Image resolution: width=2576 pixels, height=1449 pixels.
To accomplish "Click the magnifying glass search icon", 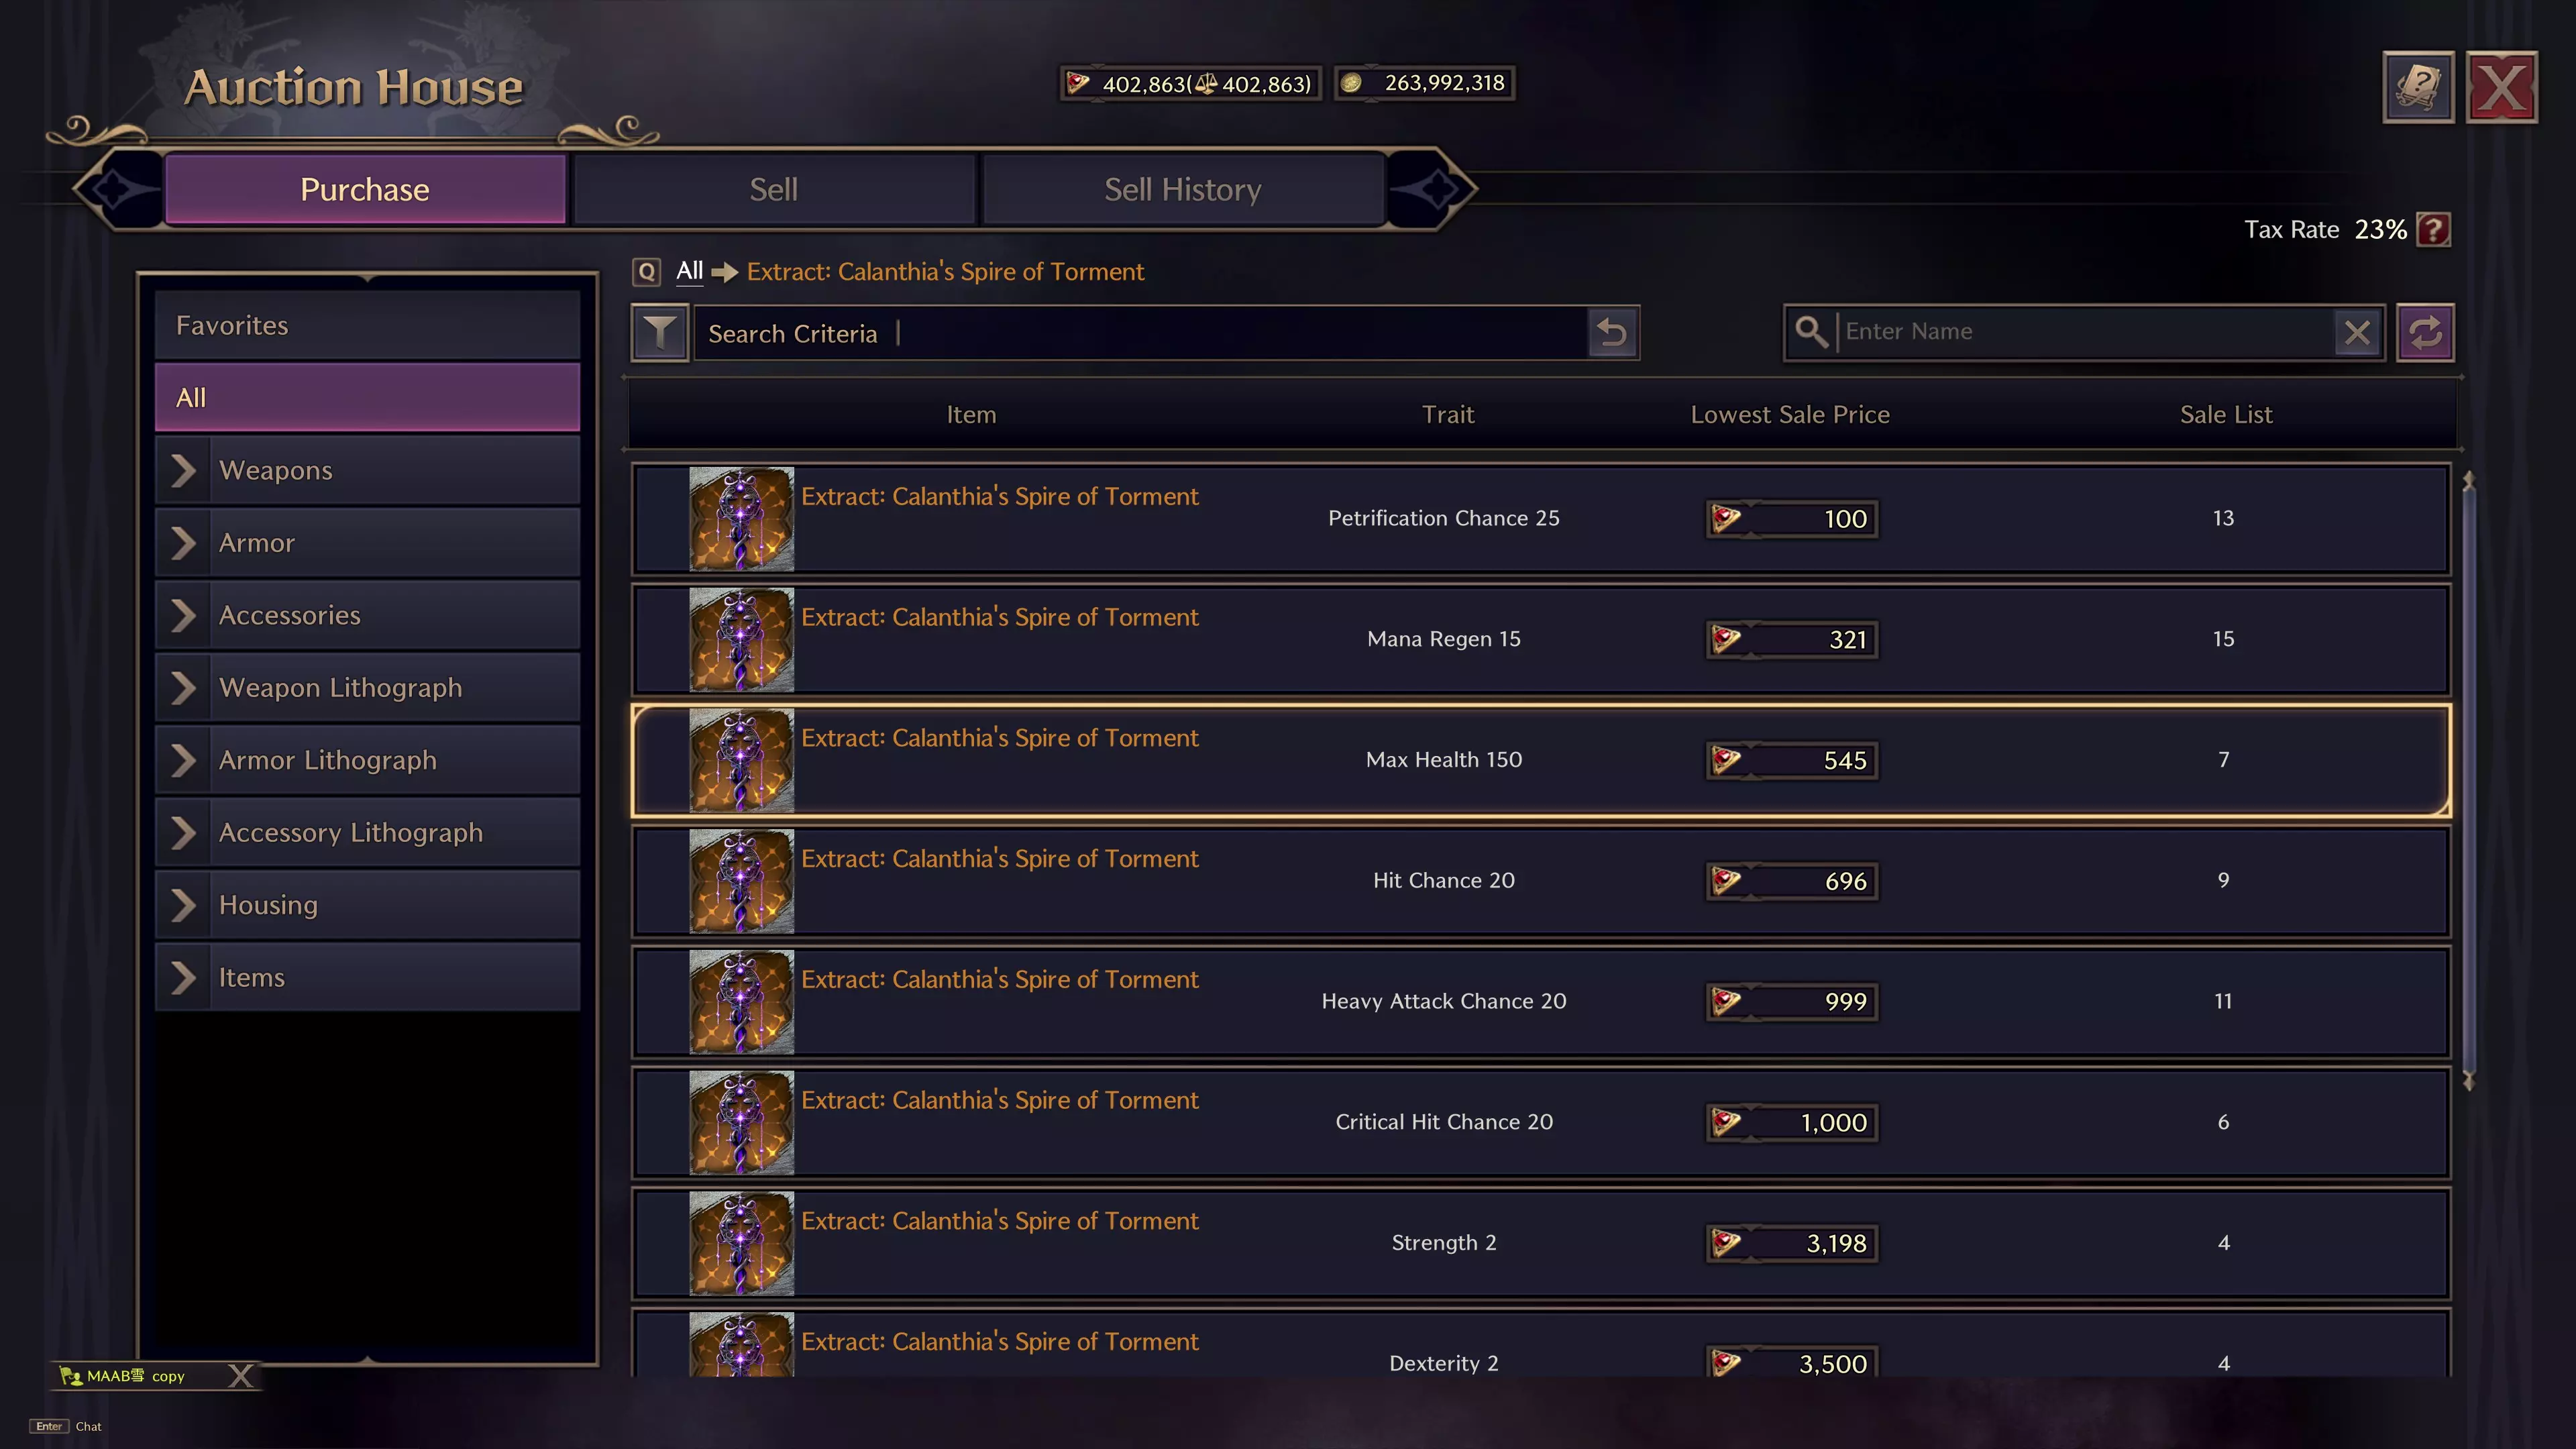I will click(1811, 331).
